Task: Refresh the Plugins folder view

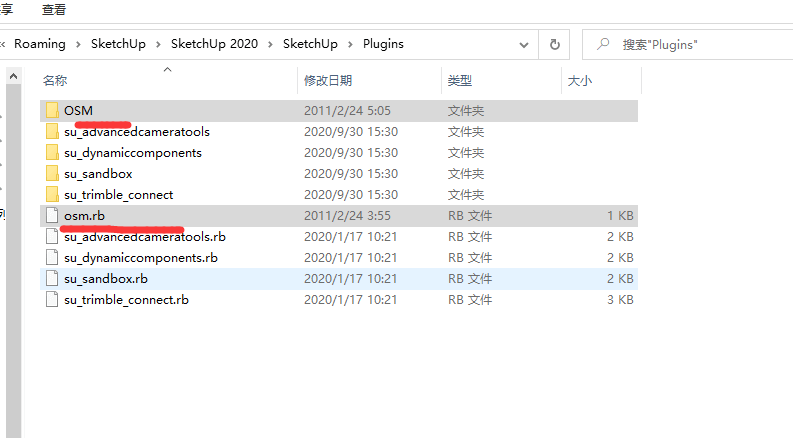Action: 553,44
